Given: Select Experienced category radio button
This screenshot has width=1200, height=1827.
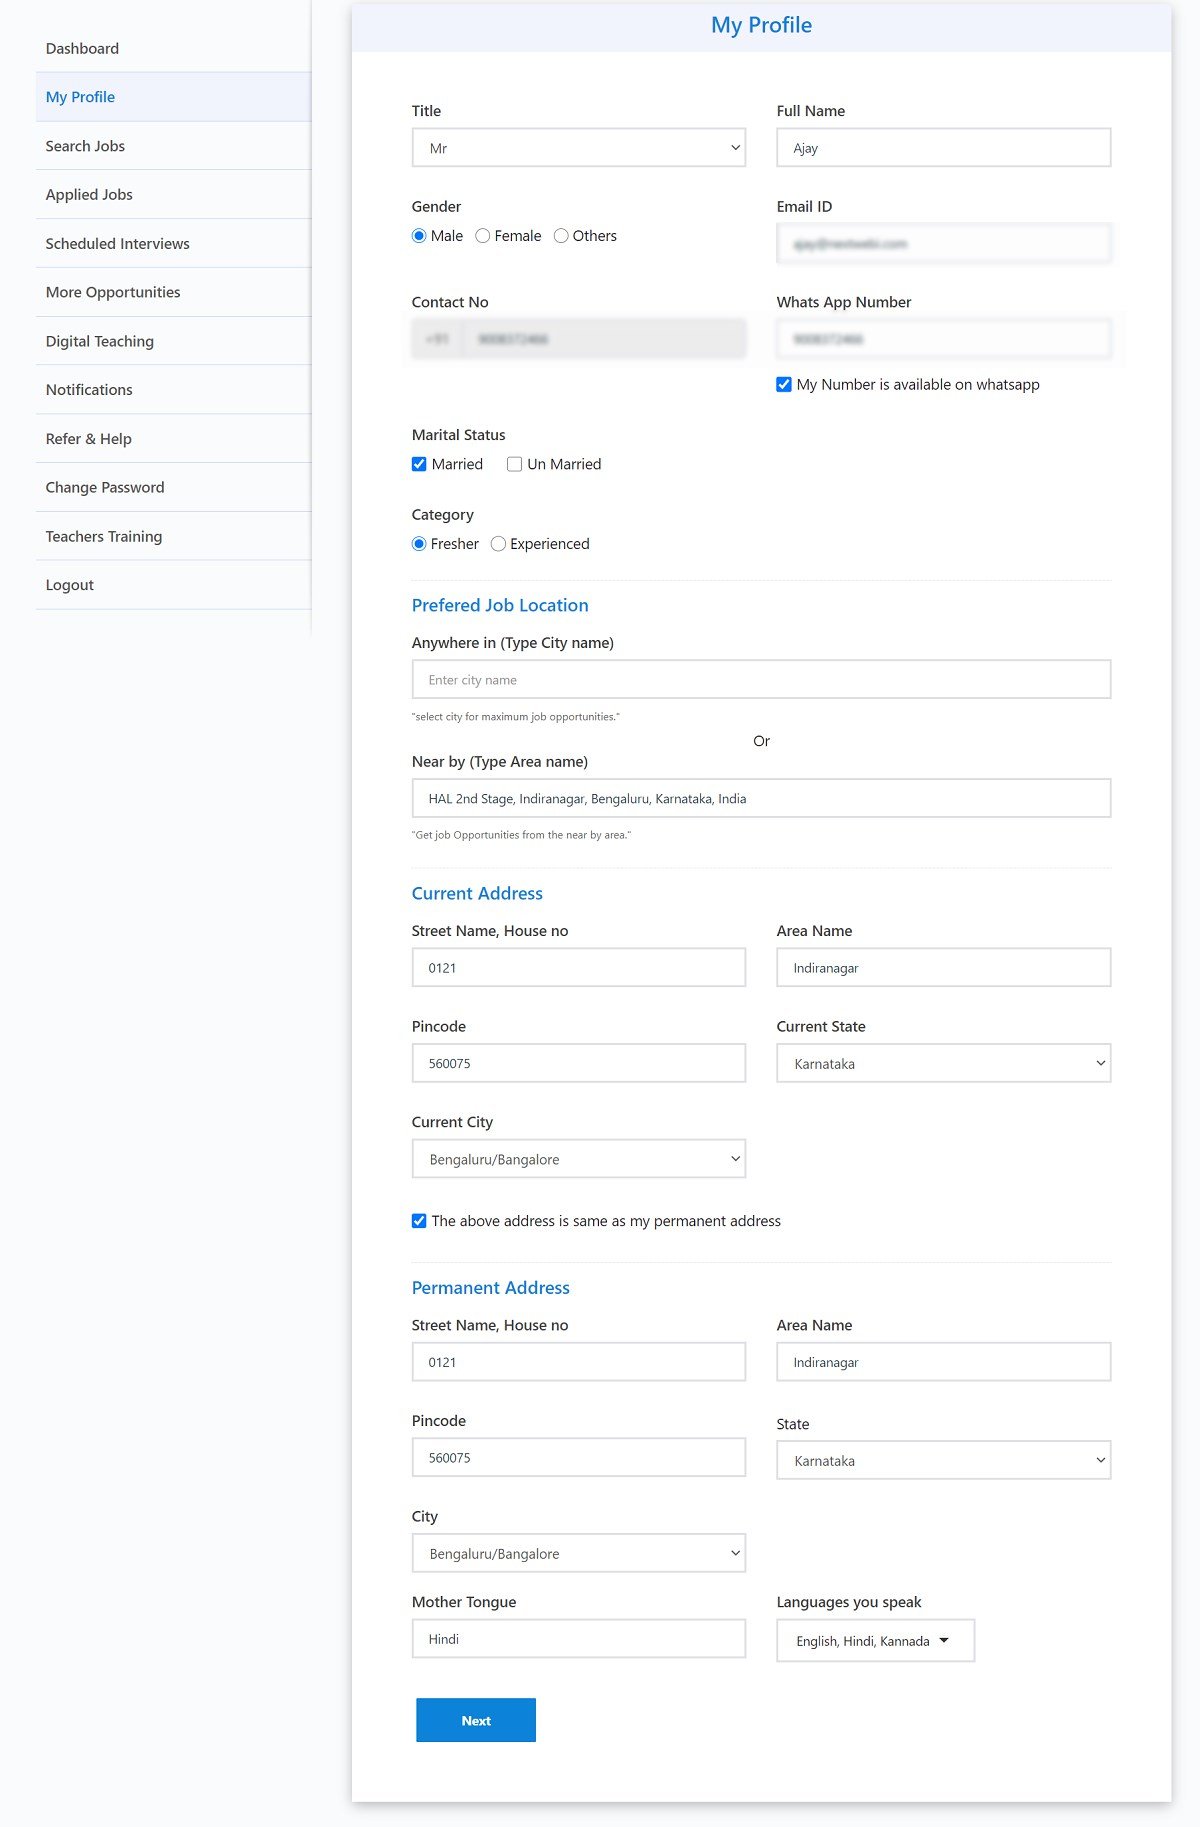Looking at the screenshot, I should click(498, 544).
